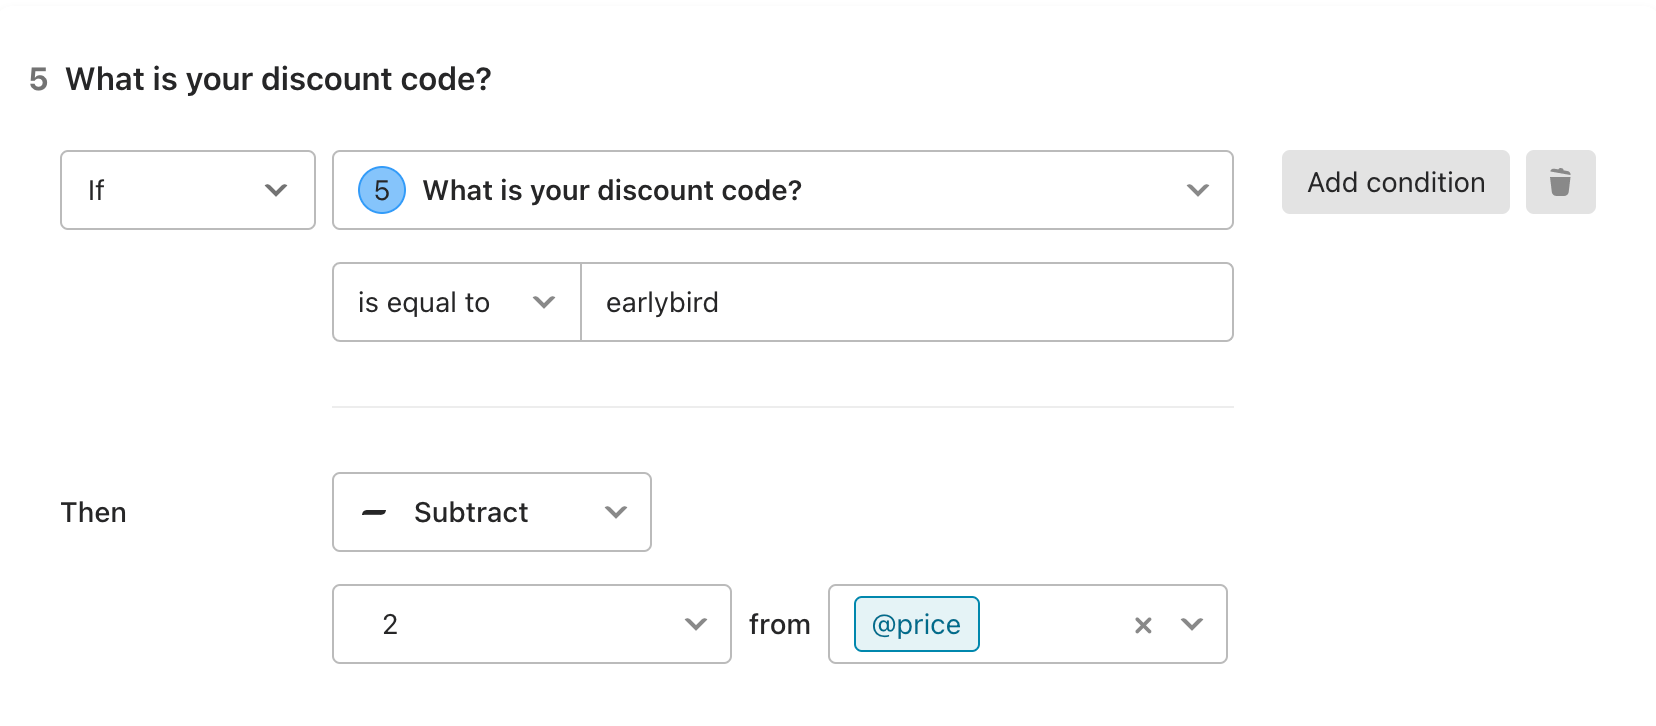Screen dimensions: 1656x726
Task: Open the amount dropdown showing 2
Action: point(532,624)
